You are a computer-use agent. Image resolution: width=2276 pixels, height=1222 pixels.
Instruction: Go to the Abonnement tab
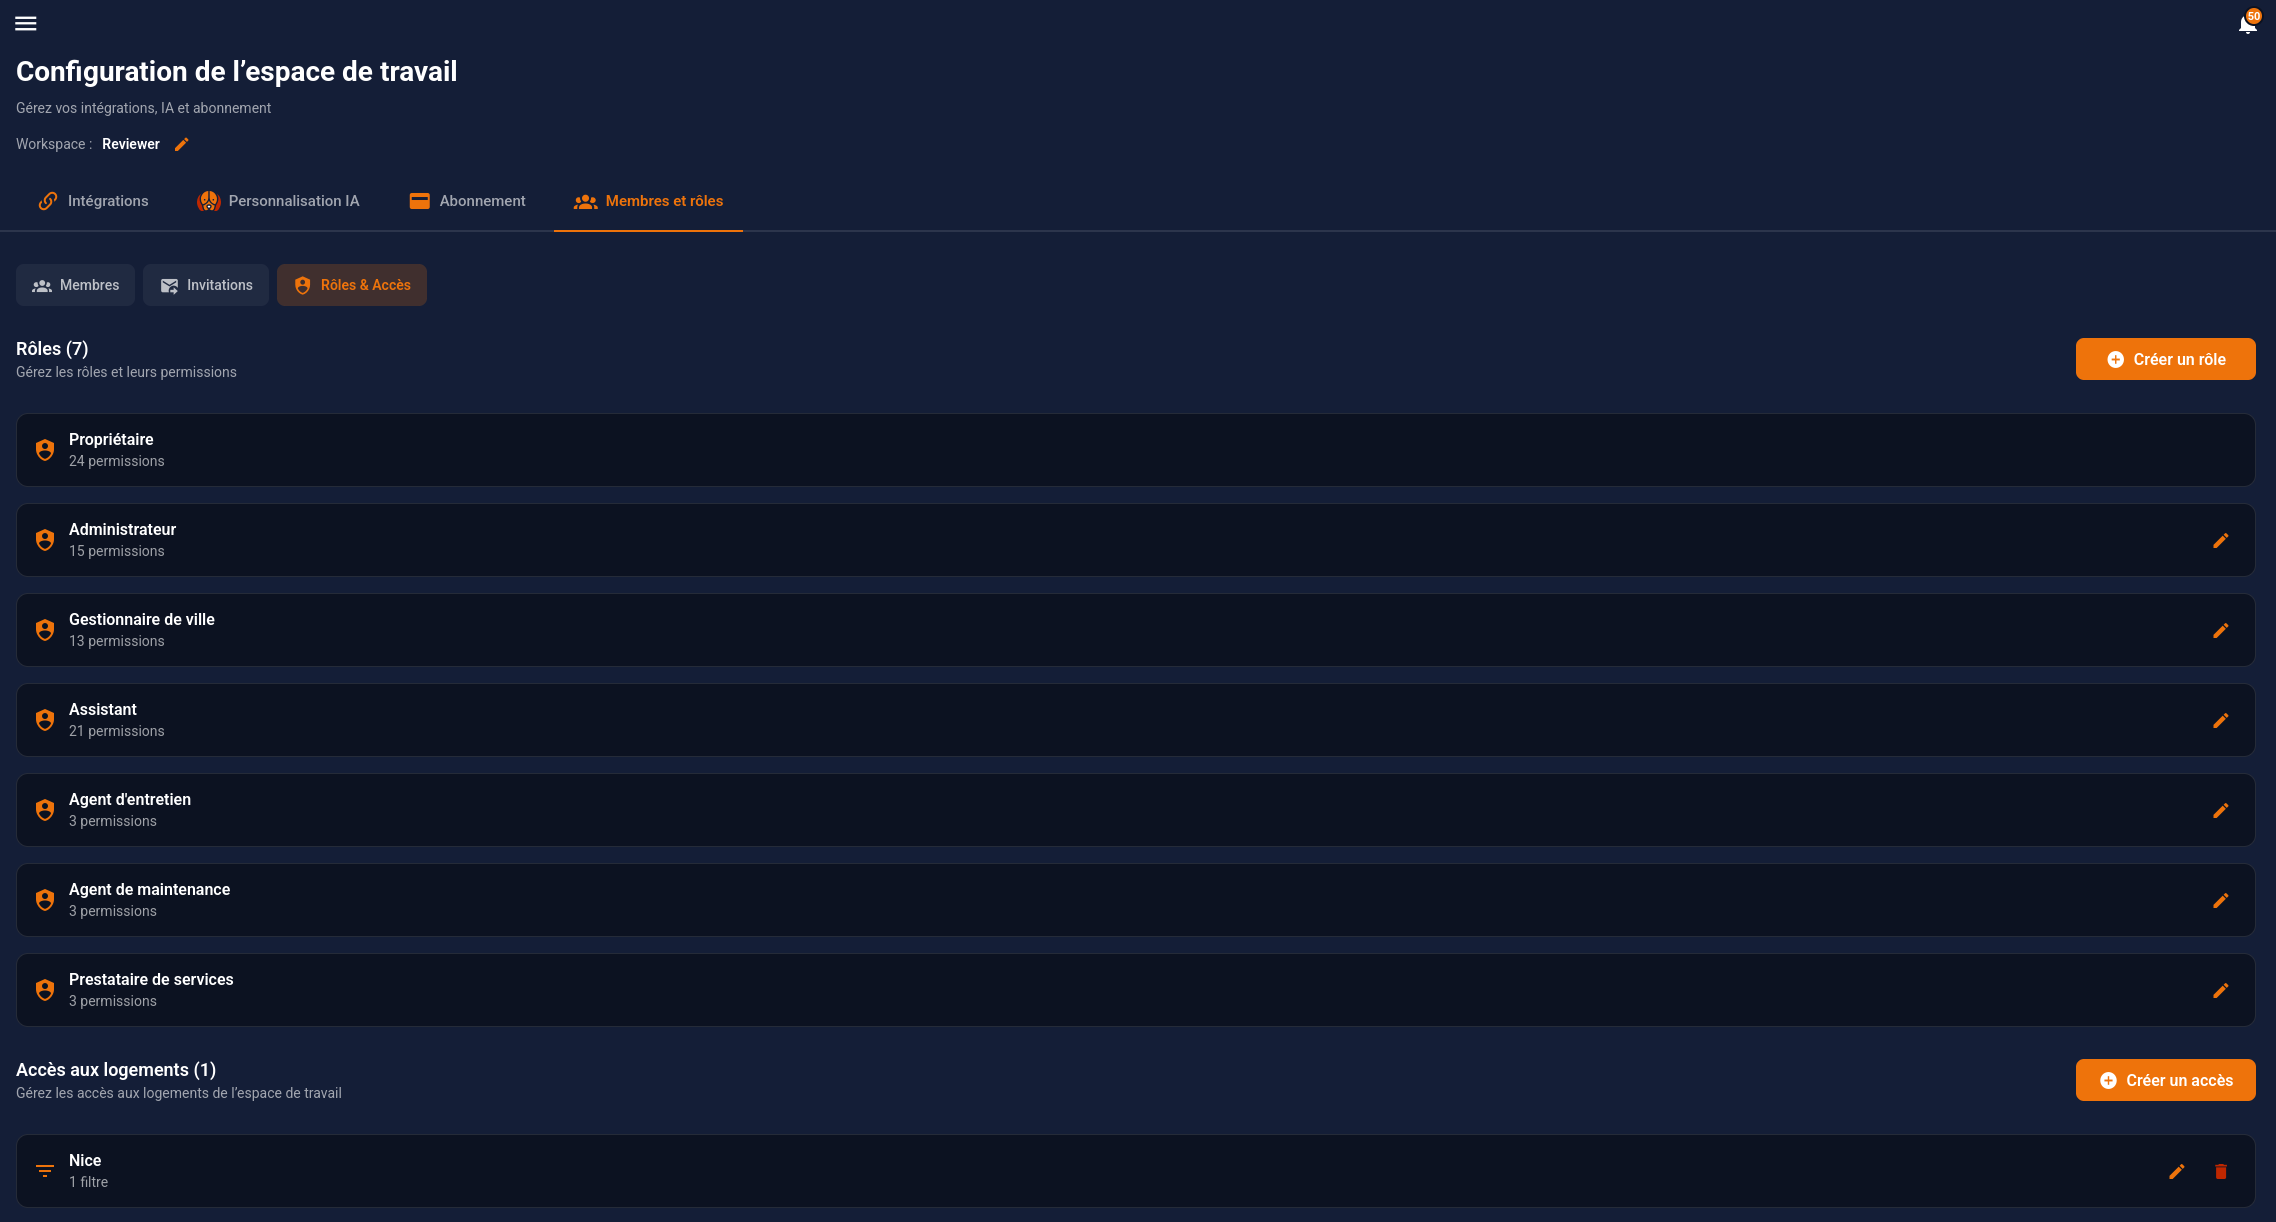click(x=467, y=201)
